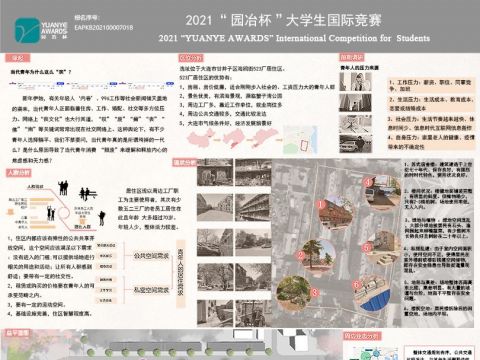Click the 人群现状 label in crowd diagram
The width and height of the screenshot is (480, 360).
tap(35, 187)
